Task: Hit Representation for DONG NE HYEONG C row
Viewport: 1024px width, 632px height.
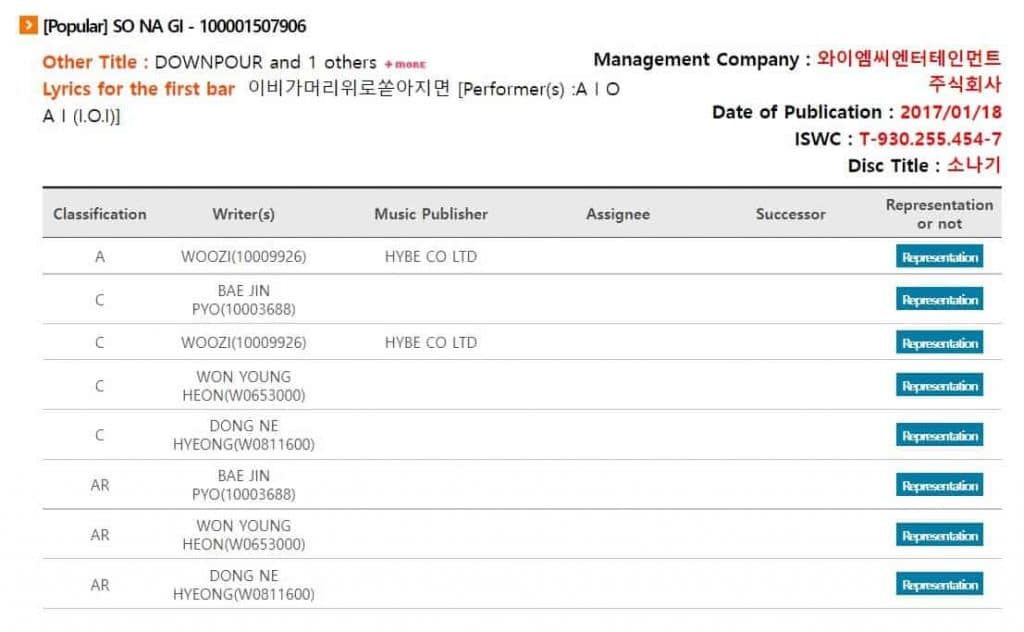Action: tap(939, 436)
